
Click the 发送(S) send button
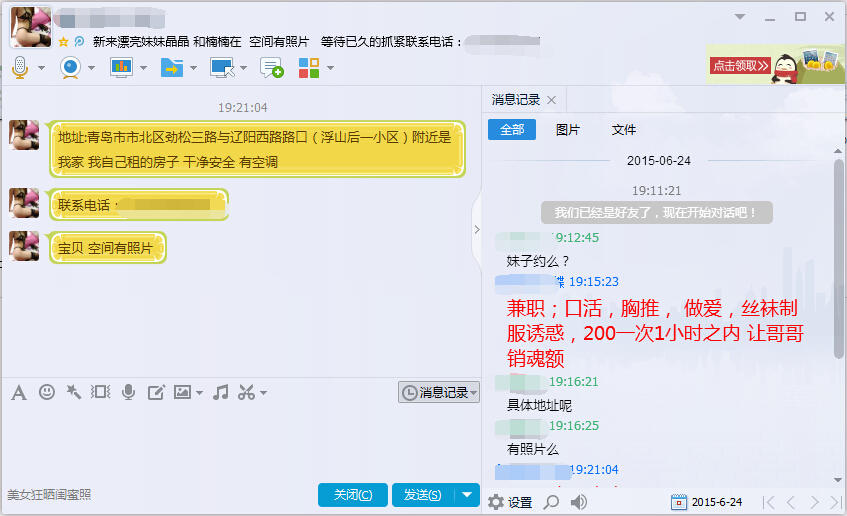[422, 495]
